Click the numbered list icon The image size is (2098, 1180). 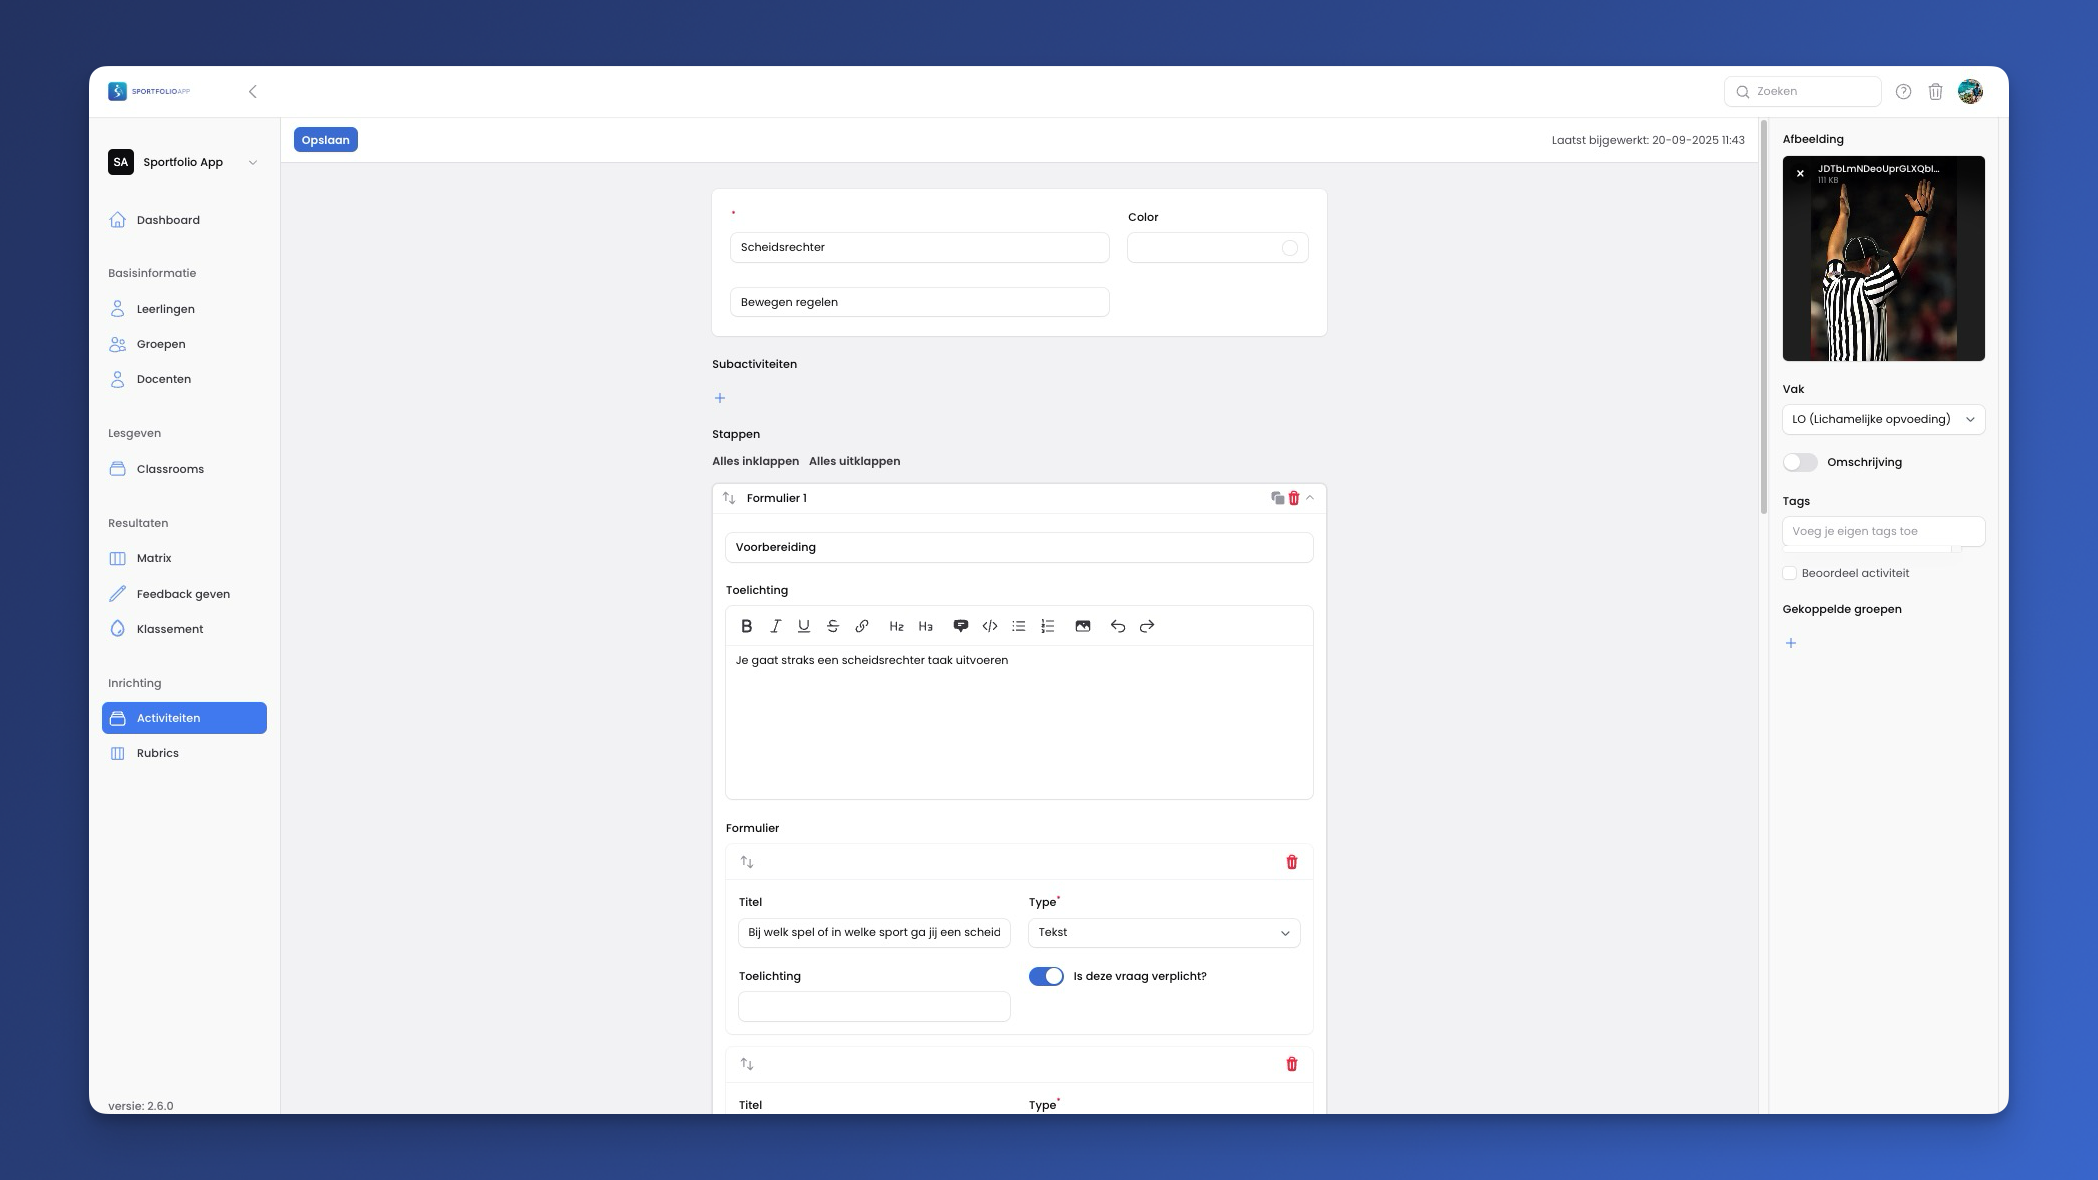(1047, 626)
